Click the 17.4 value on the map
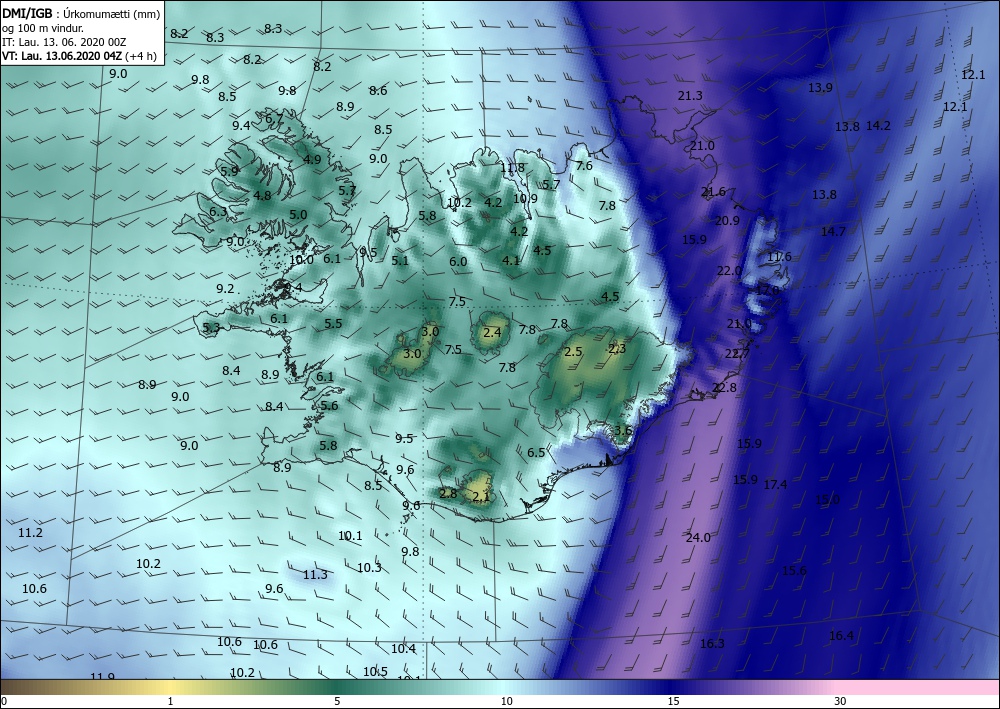1000x709 pixels. click(775, 485)
